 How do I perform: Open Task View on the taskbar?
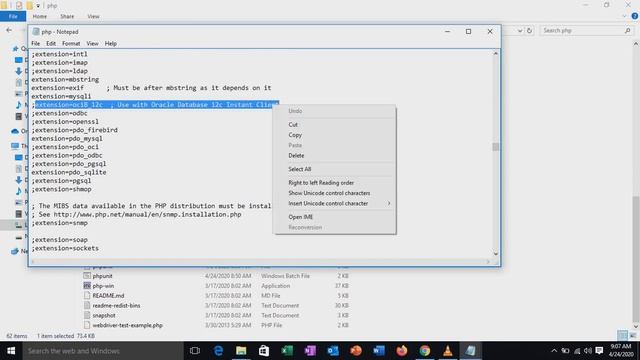click(x=195, y=351)
